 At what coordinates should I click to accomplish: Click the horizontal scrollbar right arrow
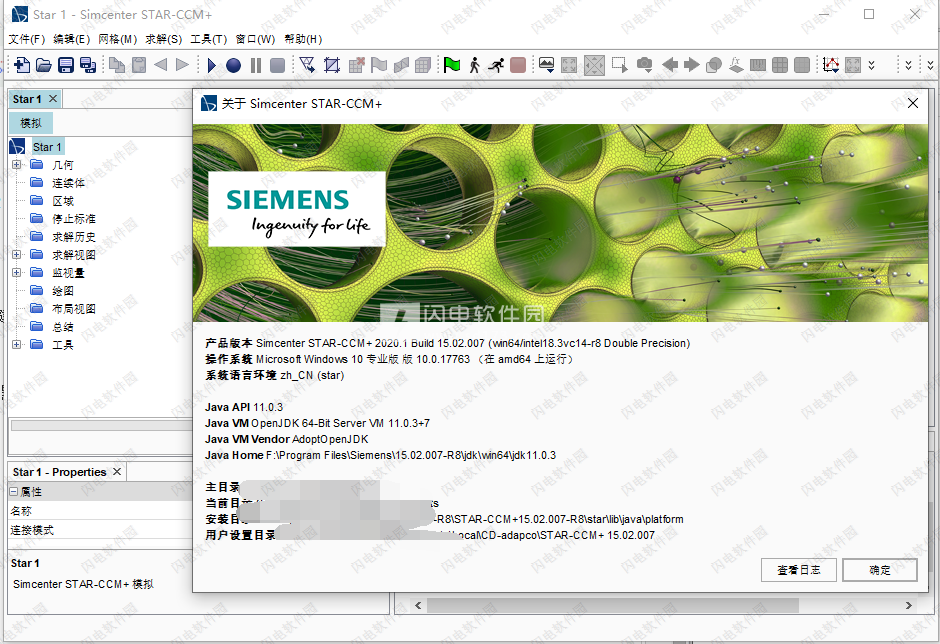(908, 606)
